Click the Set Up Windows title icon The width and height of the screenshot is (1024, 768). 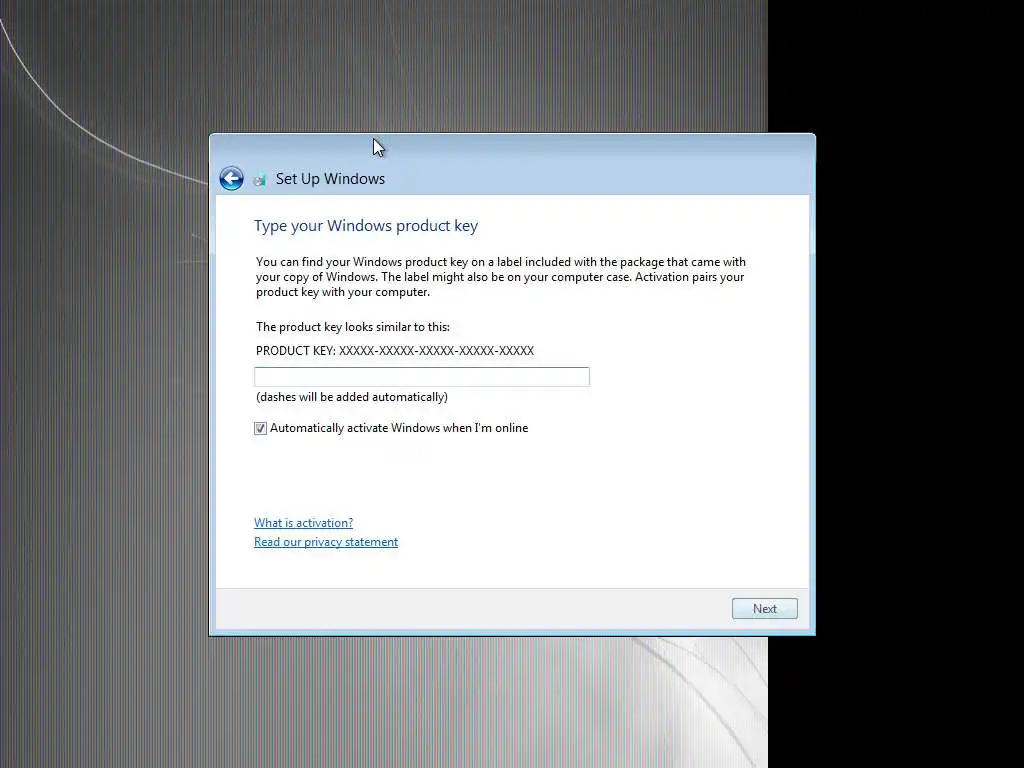pyautogui.click(x=259, y=180)
